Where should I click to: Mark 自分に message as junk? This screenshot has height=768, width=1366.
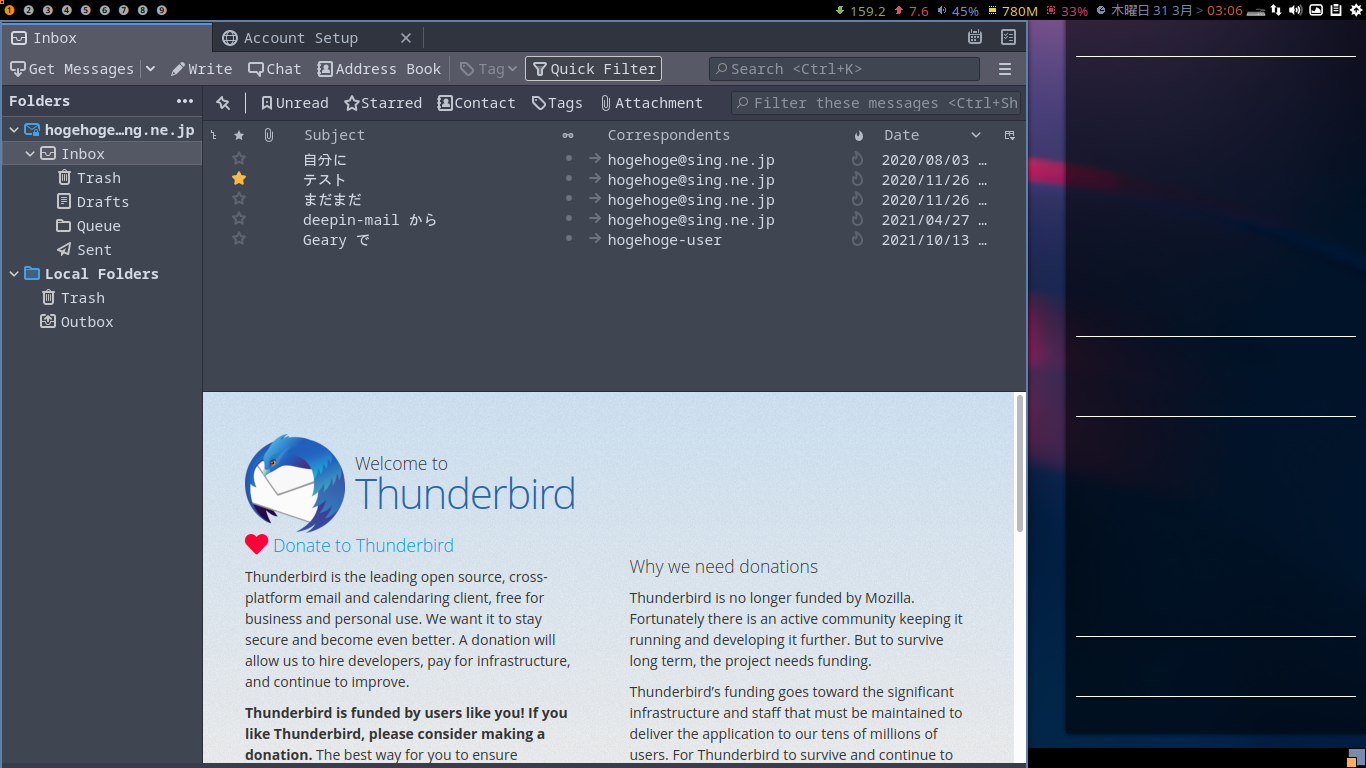(x=857, y=159)
